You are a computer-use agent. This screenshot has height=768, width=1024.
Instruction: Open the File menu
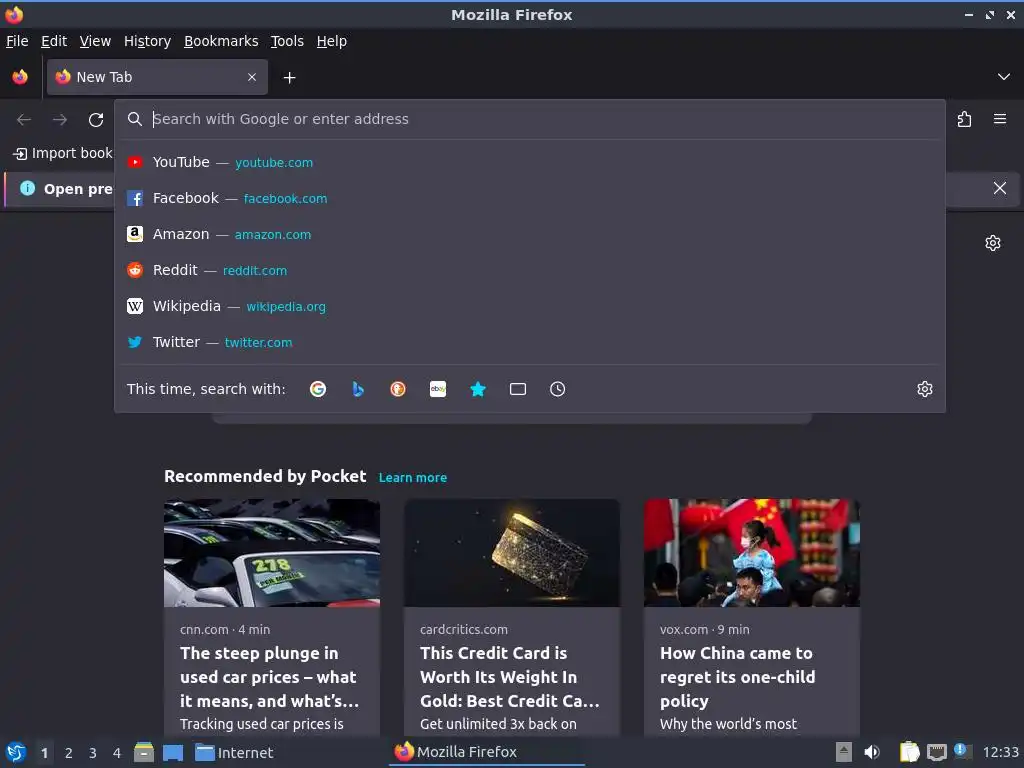(x=17, y=41)
